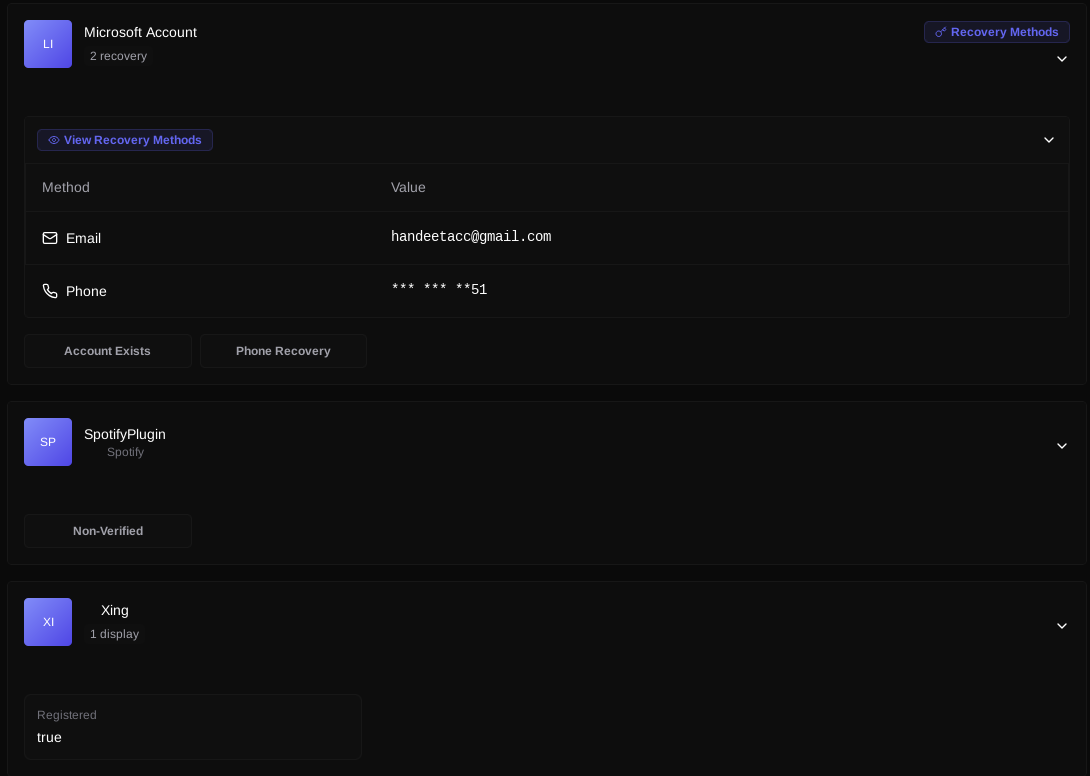Click the key icon in Recovery Methods badge
Image resolution: width=1090 pixels, height=776 pixels.
click(x=940, y=32)
